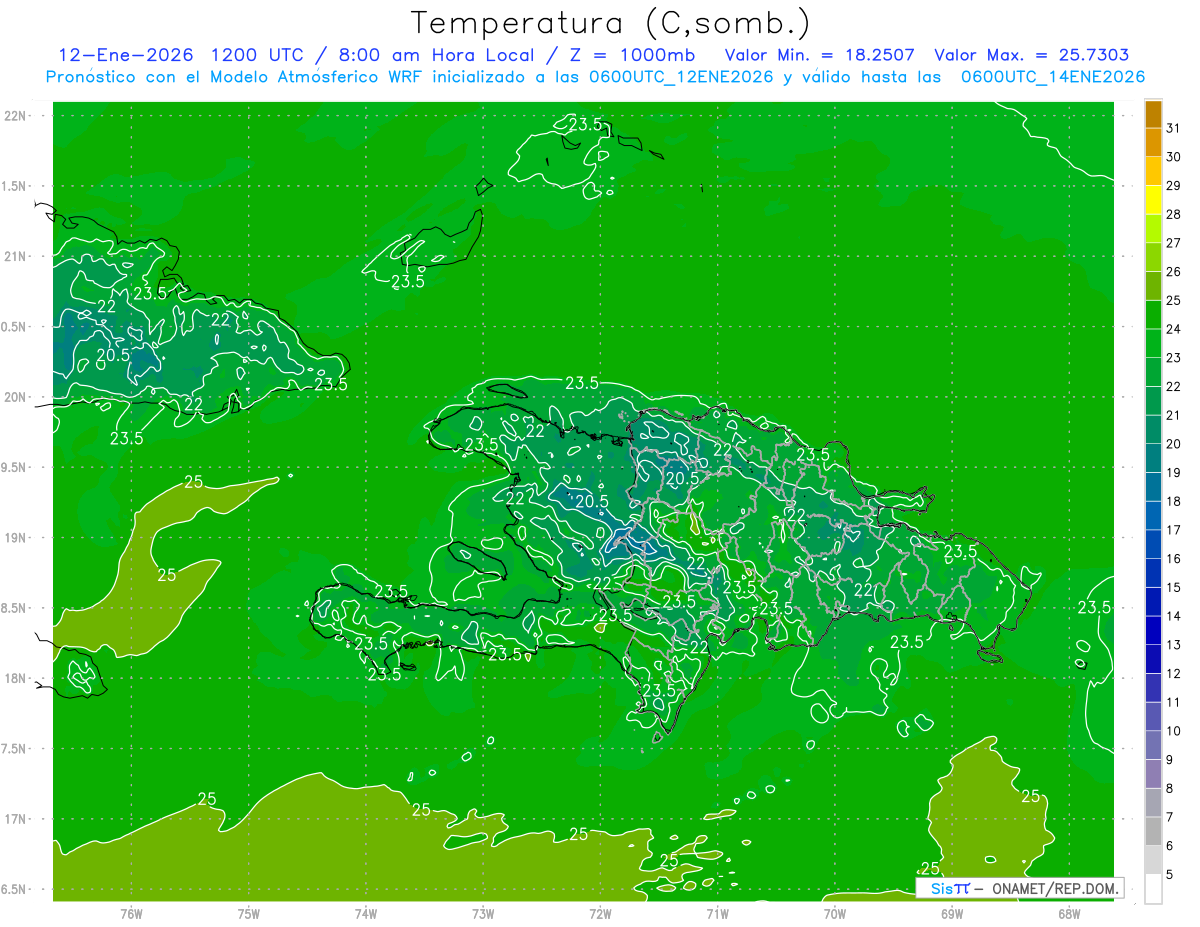Click the '0600UTC_14ENE2026' valid-until time text

[1053, 77]
